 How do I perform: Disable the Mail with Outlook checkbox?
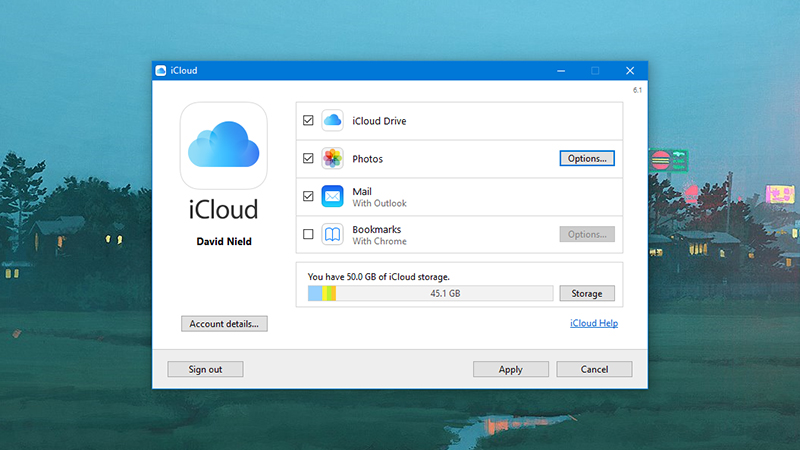tap(308, 196)
